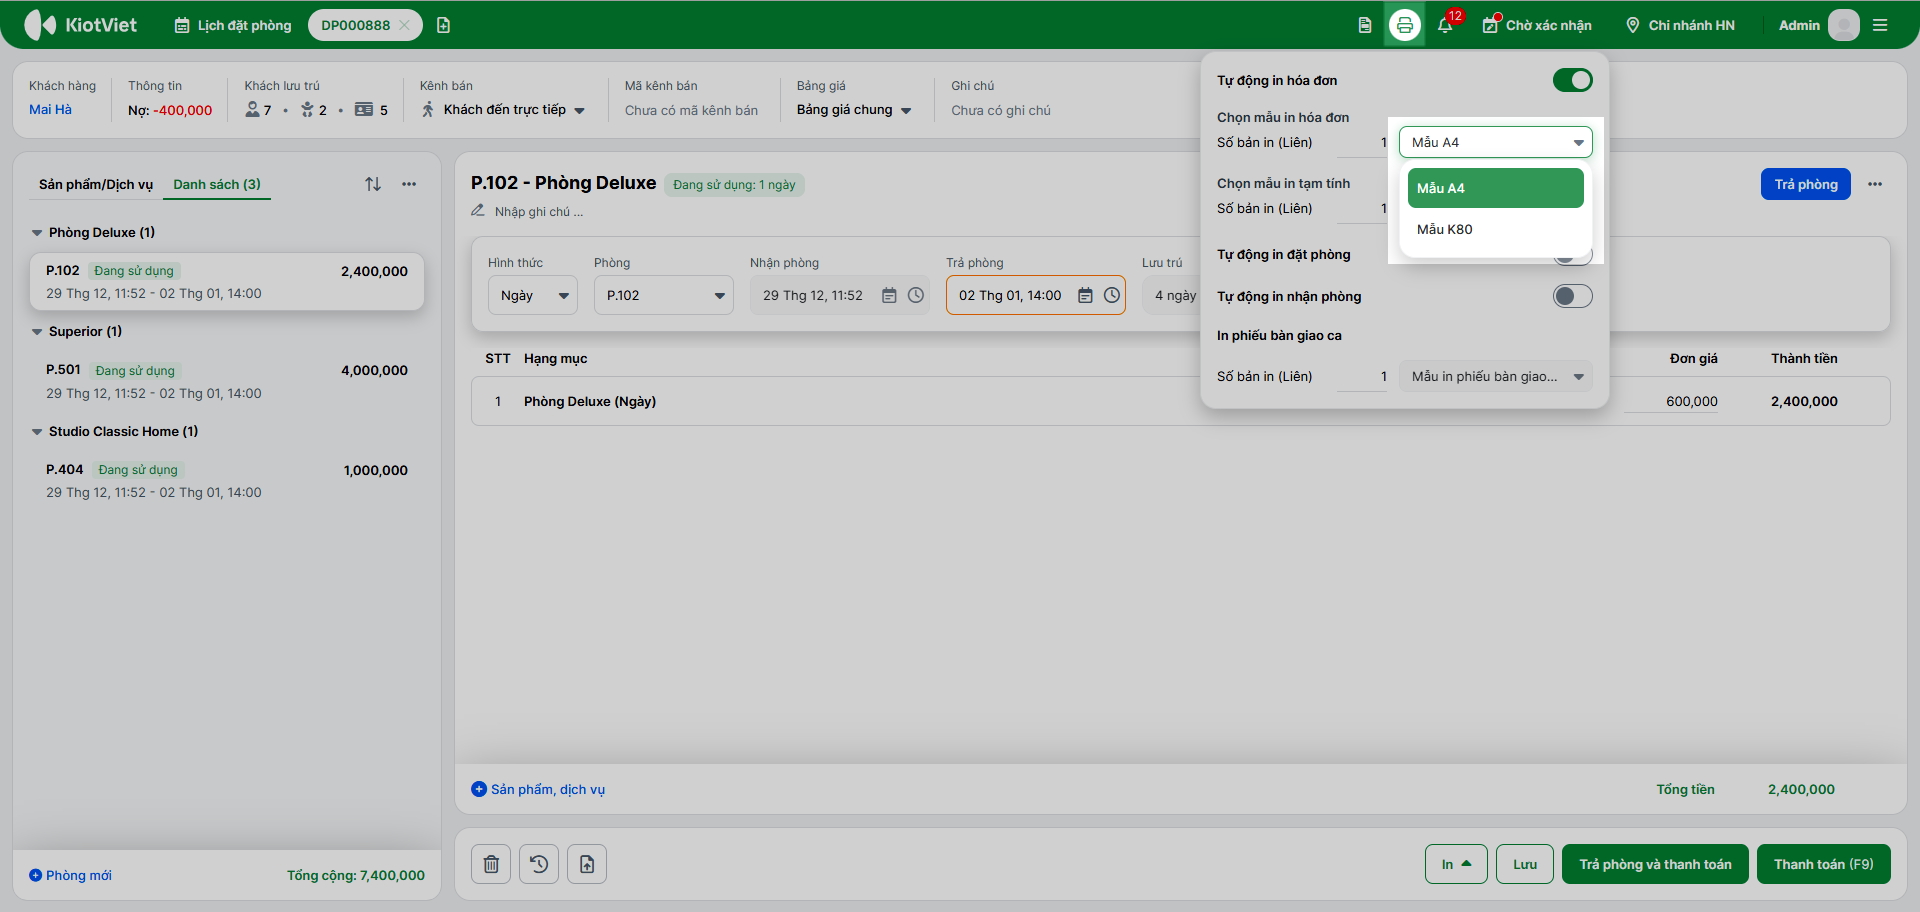Switch to Danh sách (3) tab

(217, 184)
